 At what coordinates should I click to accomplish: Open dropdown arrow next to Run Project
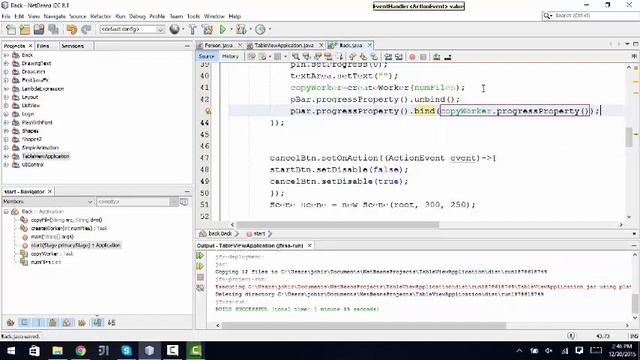point(231,29)
